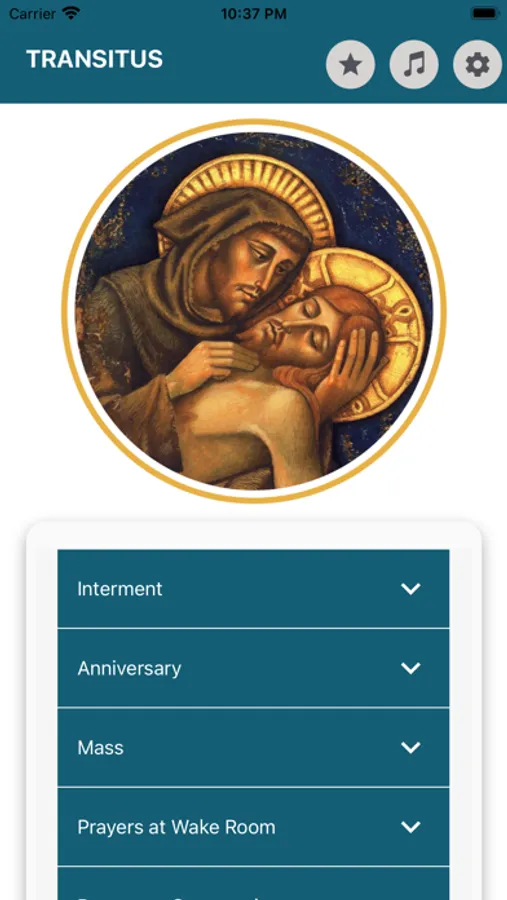Tap the Wi-Fi status icon
The width and height of the screenshot is (507, 900).
(71, 13)
